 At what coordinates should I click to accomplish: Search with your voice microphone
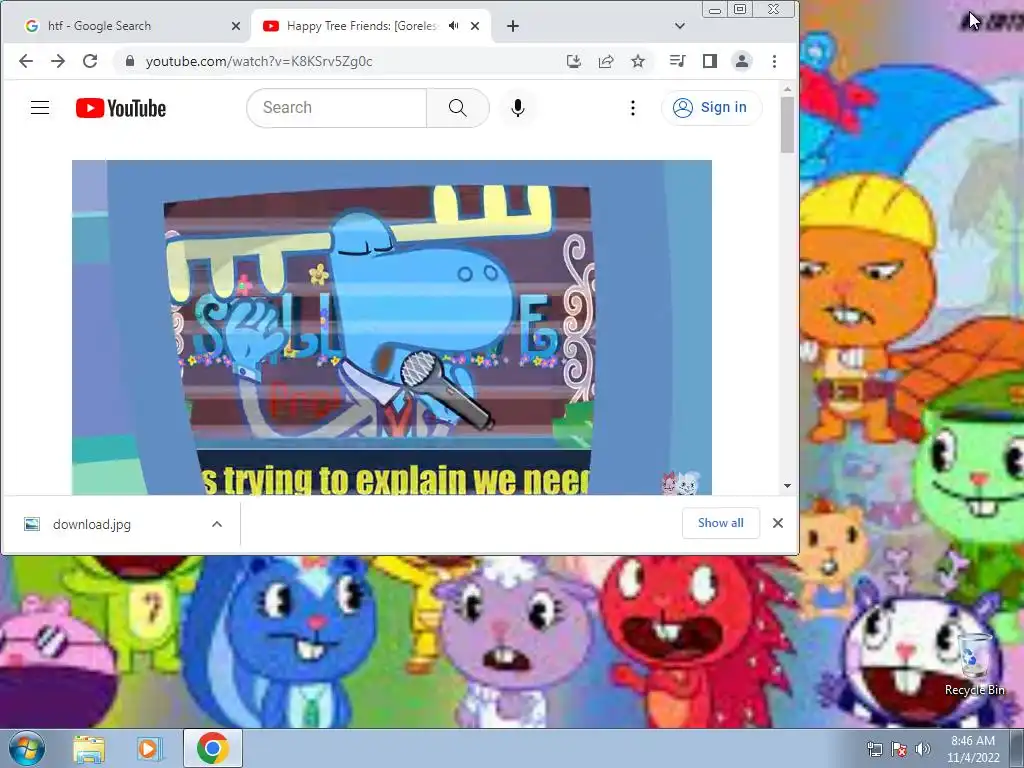tap(518, 108)
